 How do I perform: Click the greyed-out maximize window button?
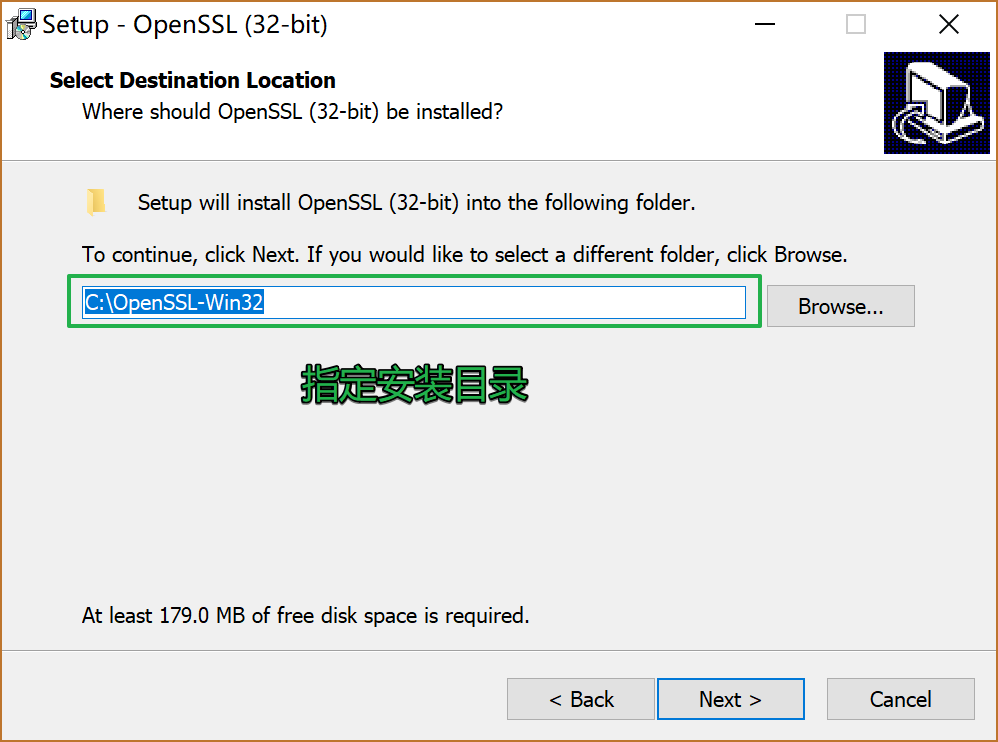coord(856,25)
